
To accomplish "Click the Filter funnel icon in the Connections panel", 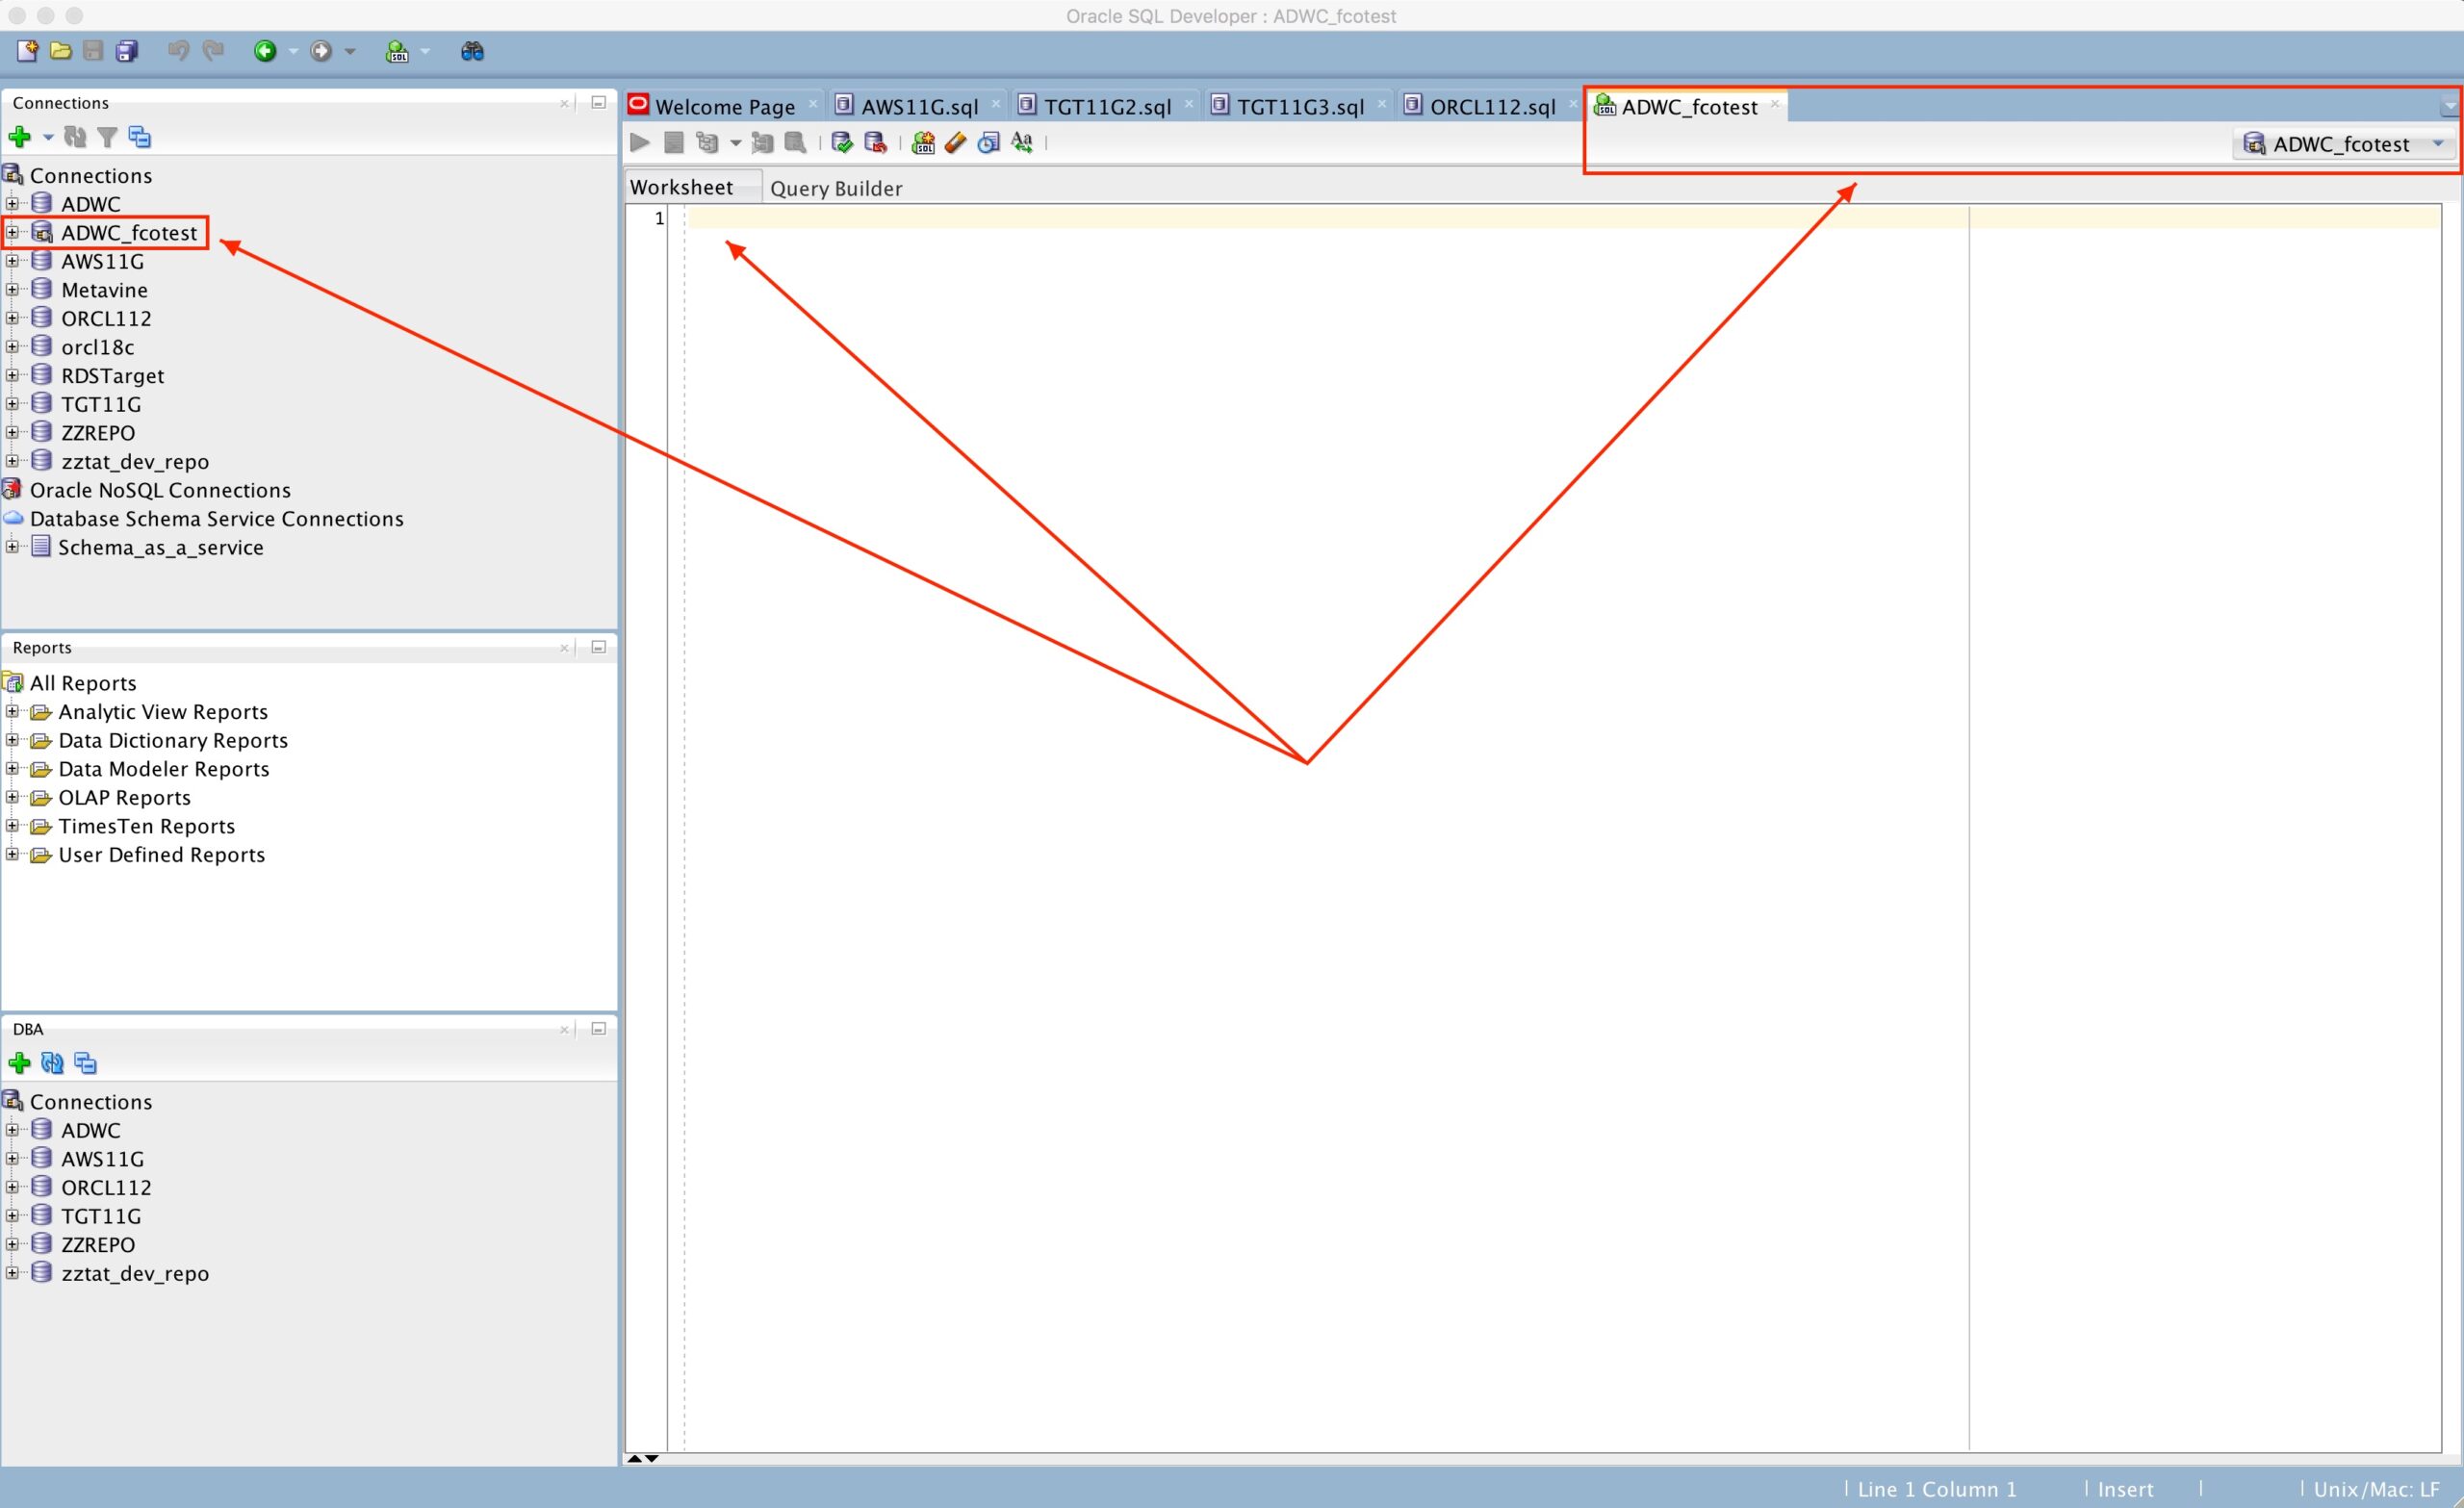I will (x=107, y=137).
